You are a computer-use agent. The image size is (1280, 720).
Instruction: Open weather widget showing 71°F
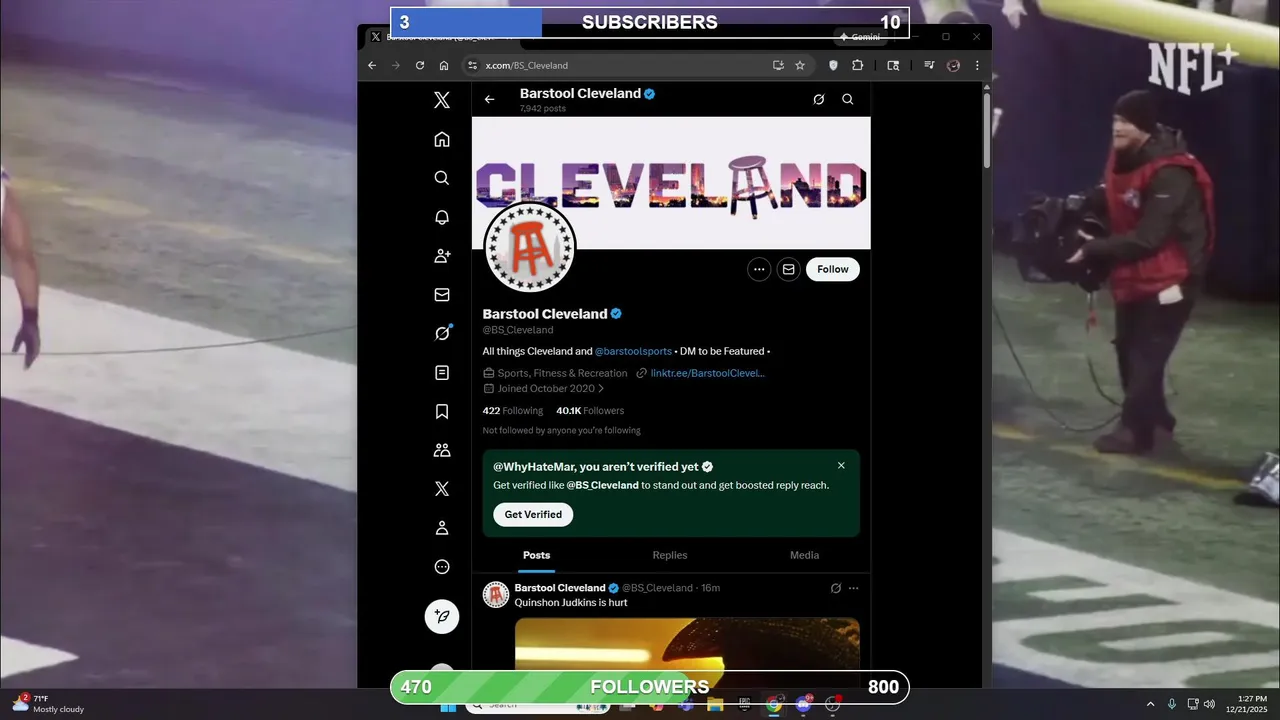point(48,704)
